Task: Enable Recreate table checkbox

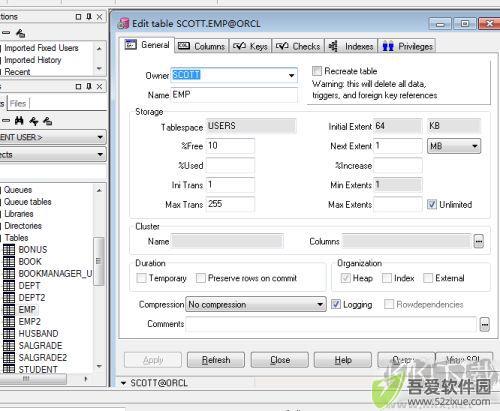Action: point(317,71)
